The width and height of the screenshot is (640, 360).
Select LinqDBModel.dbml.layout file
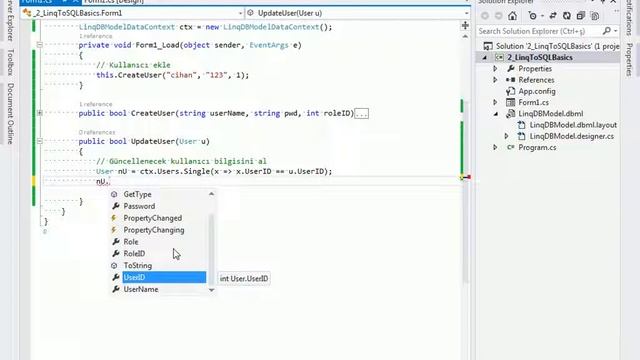pyautogui.click(x=573, y=125)
